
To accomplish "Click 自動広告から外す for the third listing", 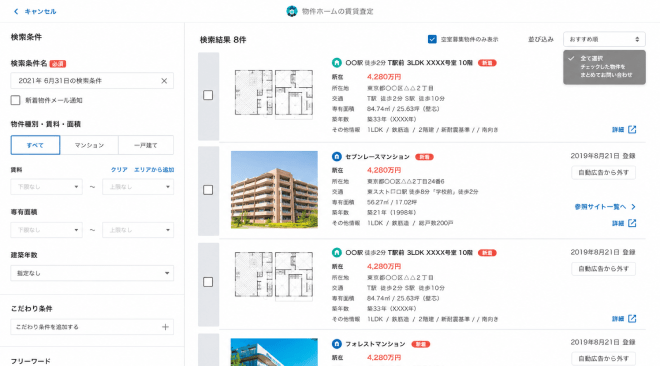I will (x=604, y=269).
